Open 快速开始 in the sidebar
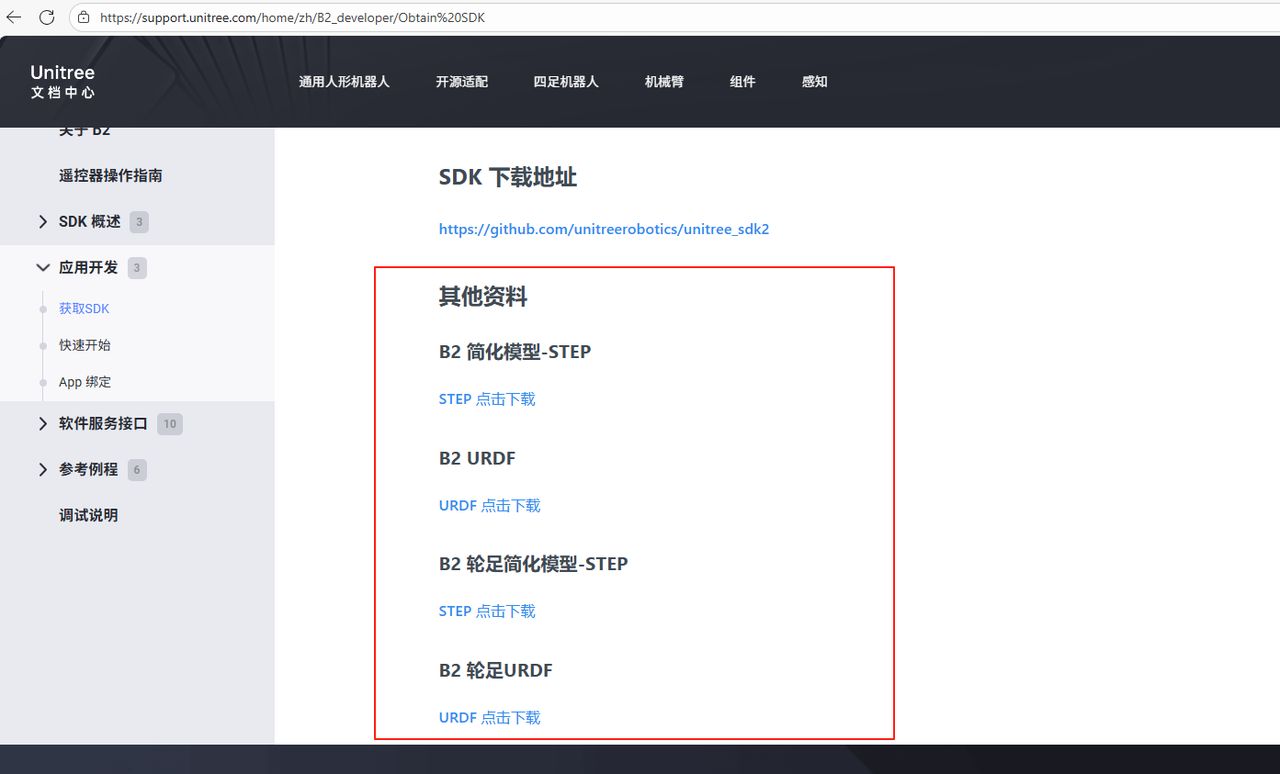 pos(85,345)
